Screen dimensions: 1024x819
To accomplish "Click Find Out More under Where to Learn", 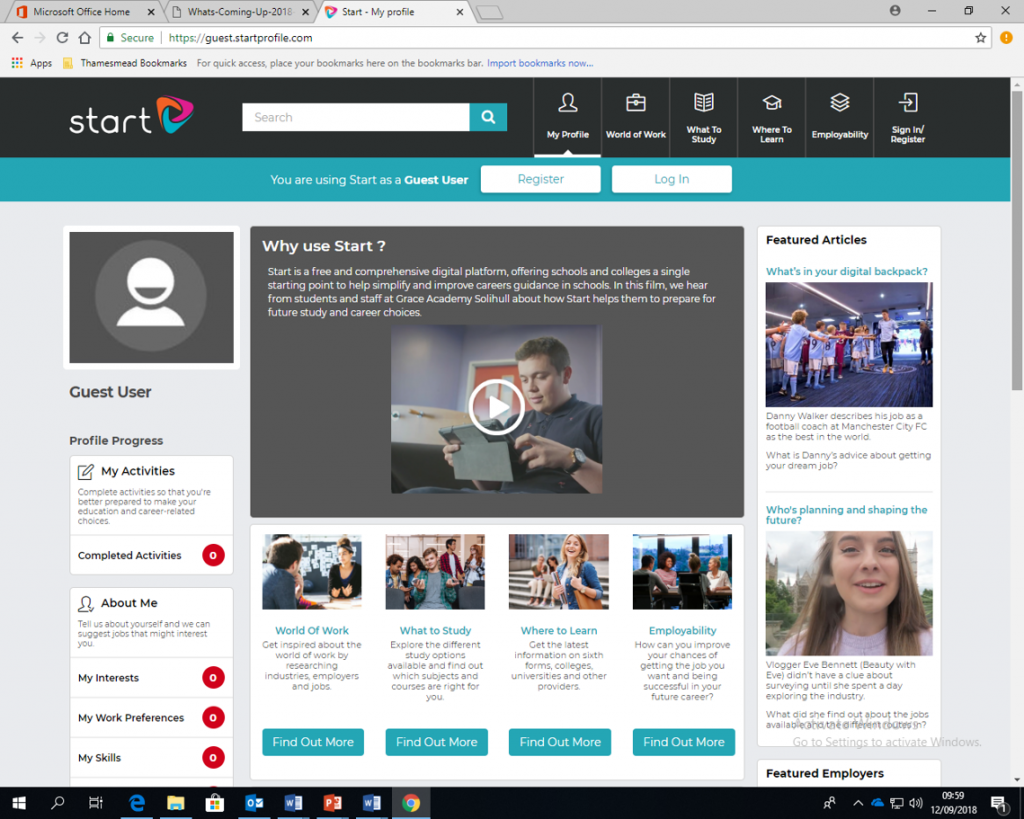I will click(x=559, y=742).
